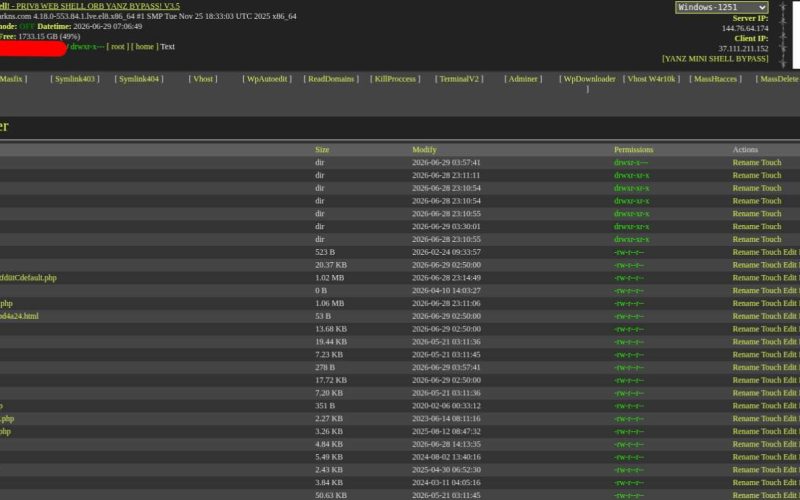The width and height of the screenshot is (800, 500).
Task: Open the Symlink403 tool
Action: [x=75, y=79]
